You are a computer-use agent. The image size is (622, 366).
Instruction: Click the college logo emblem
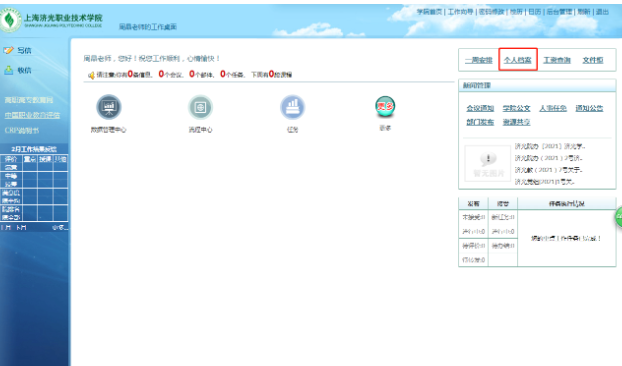10,20
